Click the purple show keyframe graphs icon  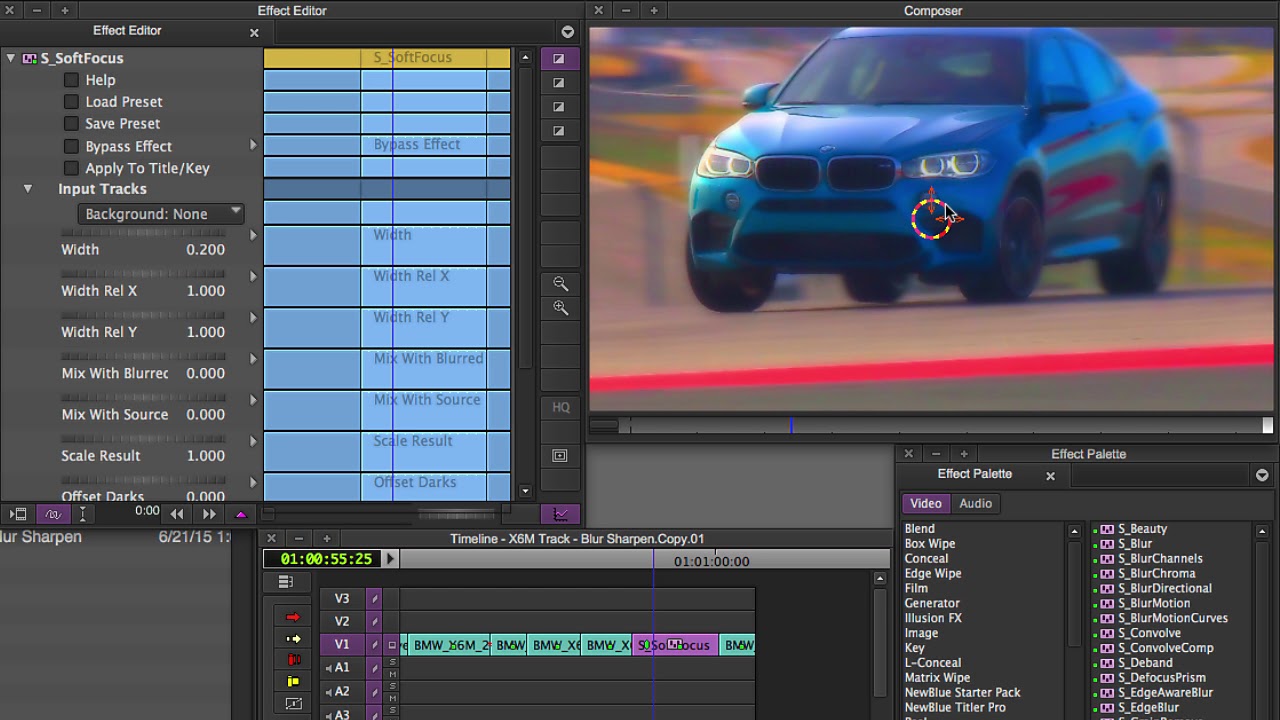(560, 514)
